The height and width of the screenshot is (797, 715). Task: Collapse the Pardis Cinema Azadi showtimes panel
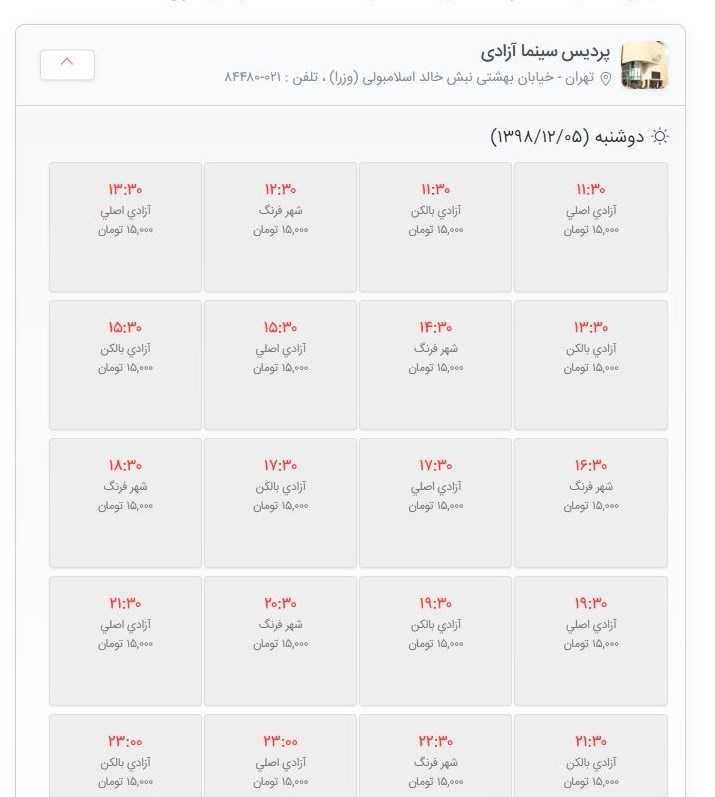coord(67,64)
